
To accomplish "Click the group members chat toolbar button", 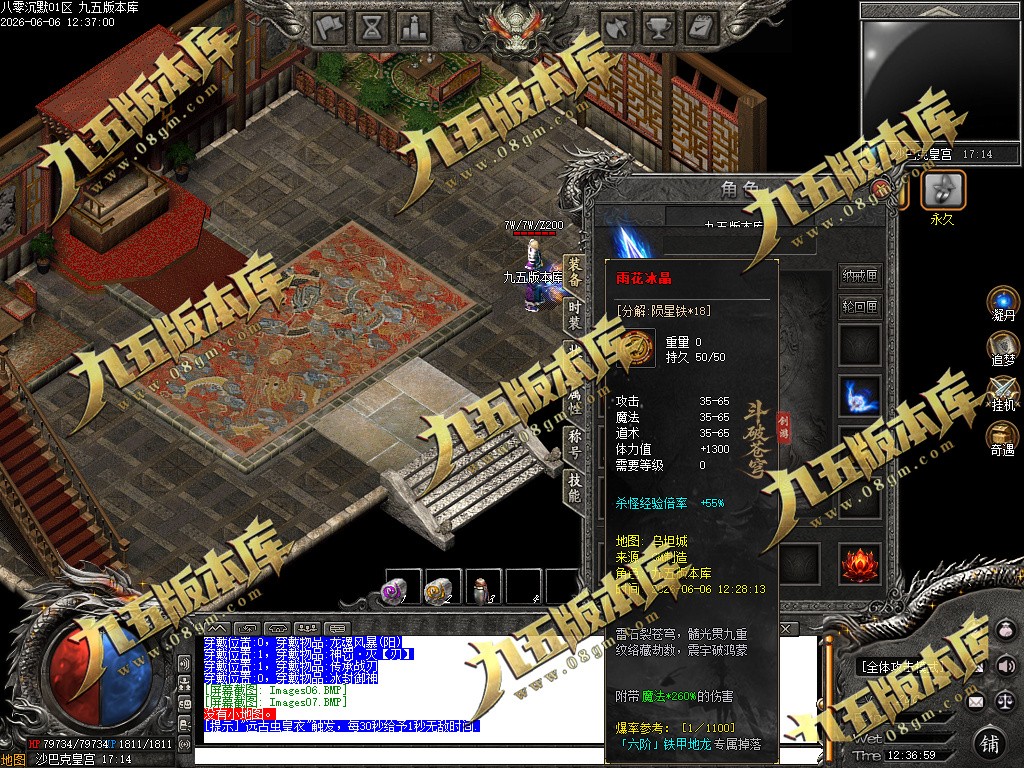I will pyautogui.click(x=307, y=628).
